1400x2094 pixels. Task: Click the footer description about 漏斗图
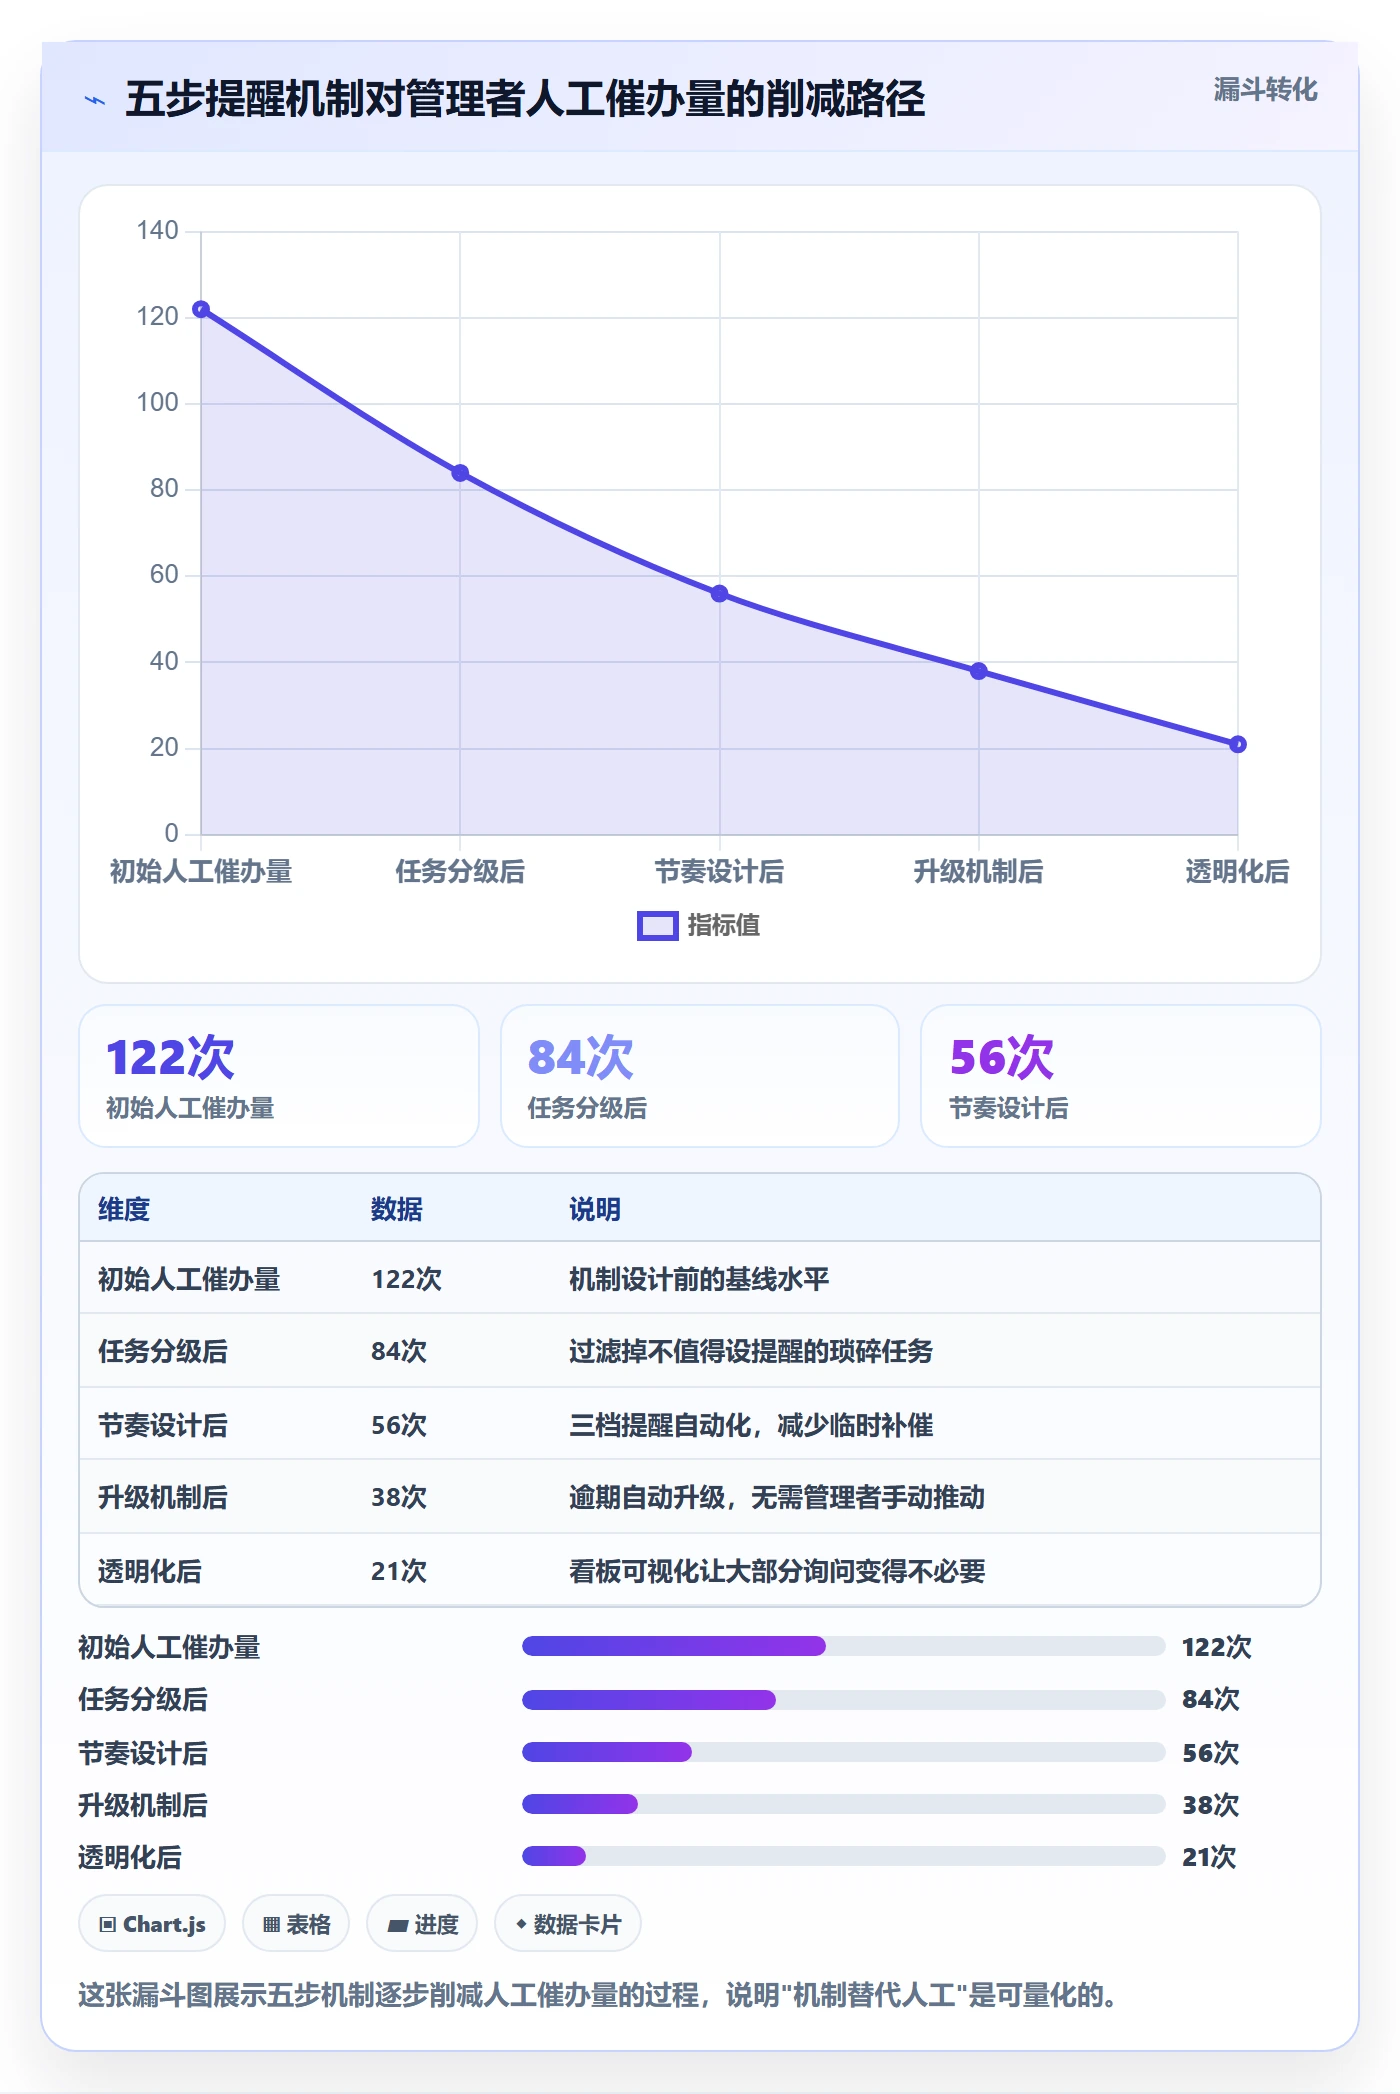click(598, 1995)
